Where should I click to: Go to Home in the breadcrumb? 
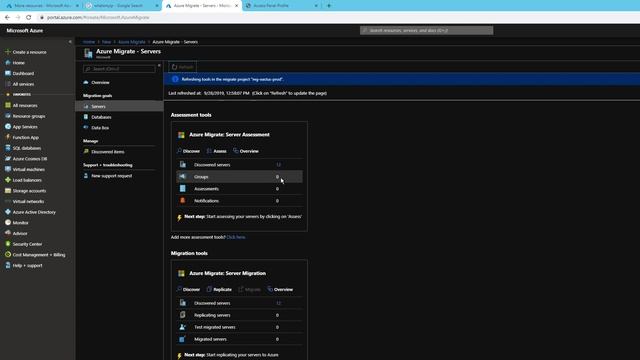tap(89, 42)
